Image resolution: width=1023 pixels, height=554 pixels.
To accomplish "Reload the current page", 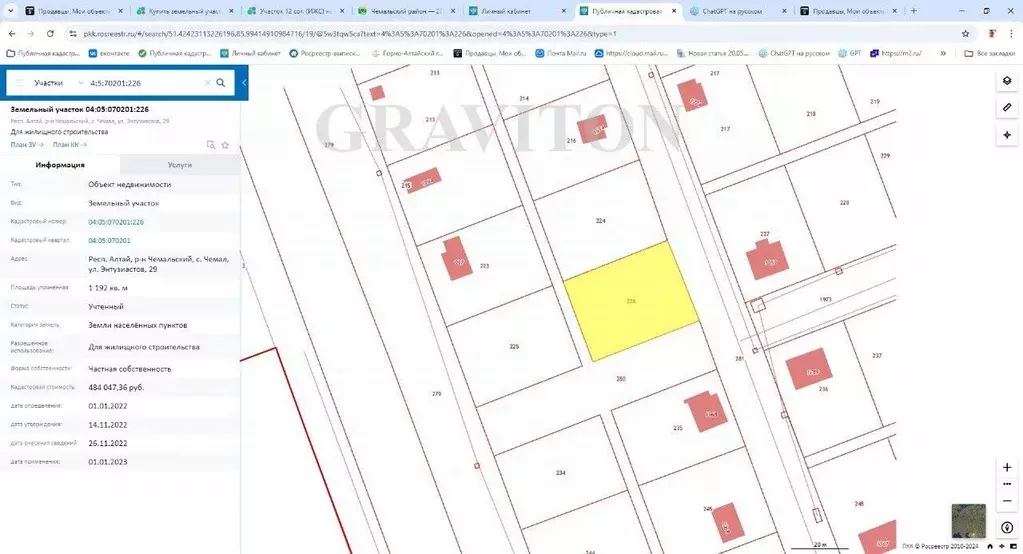I will 50,33.
